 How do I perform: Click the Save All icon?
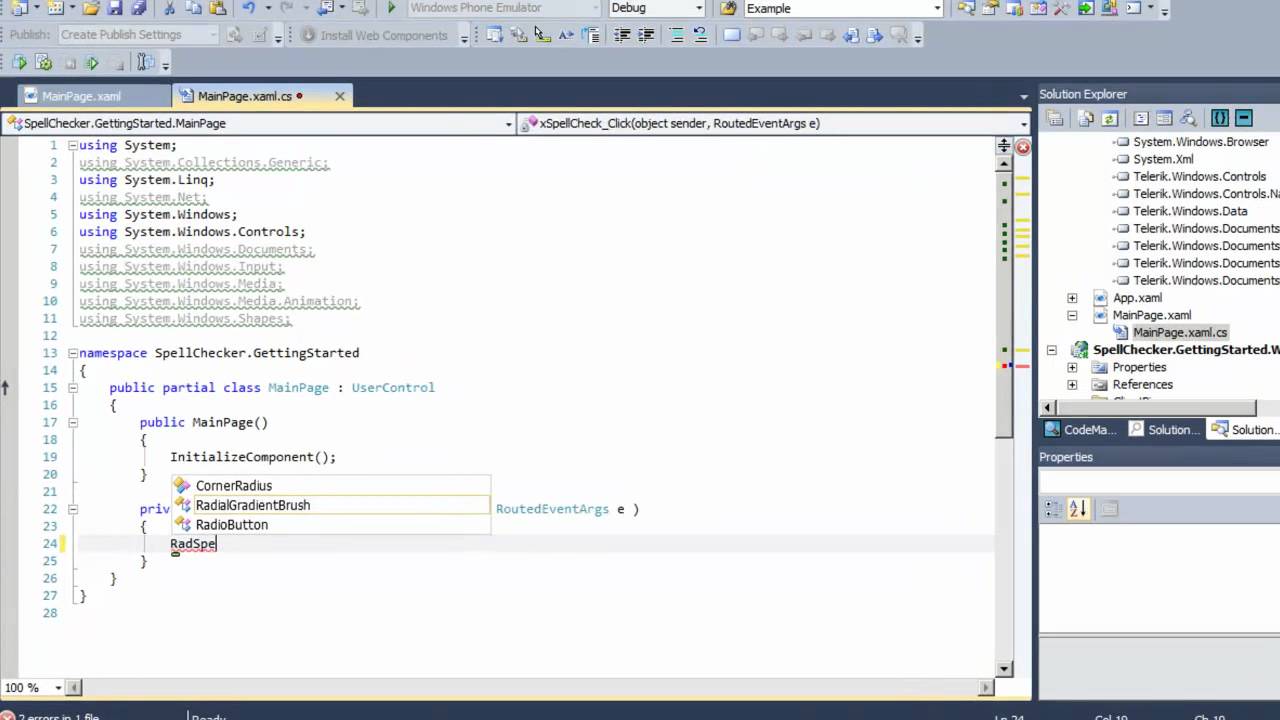pos(138,8)
